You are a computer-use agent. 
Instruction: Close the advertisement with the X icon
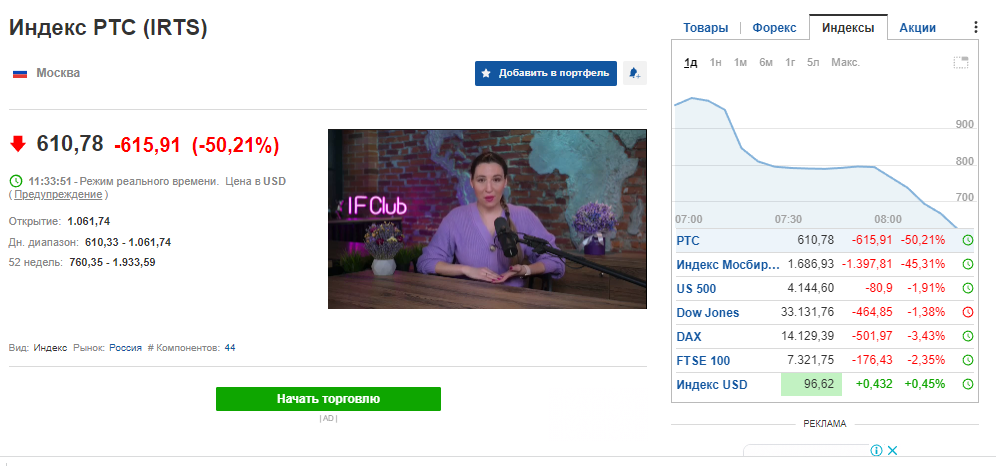892,451
